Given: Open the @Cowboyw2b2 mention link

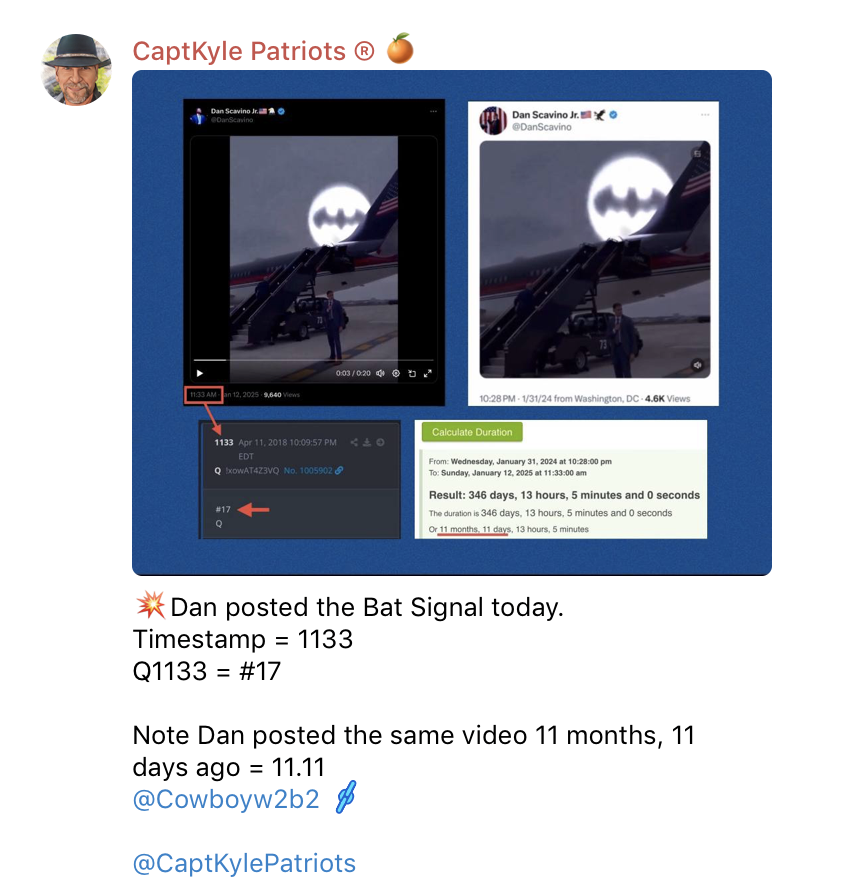Looking at the screenshot, I should pyautogui.click(x=226, y=799).
